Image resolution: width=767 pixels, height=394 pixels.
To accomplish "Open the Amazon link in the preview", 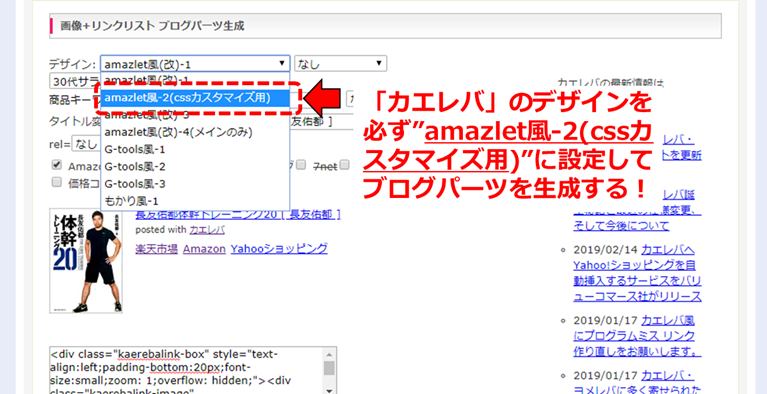I will [x=204, y=249].
